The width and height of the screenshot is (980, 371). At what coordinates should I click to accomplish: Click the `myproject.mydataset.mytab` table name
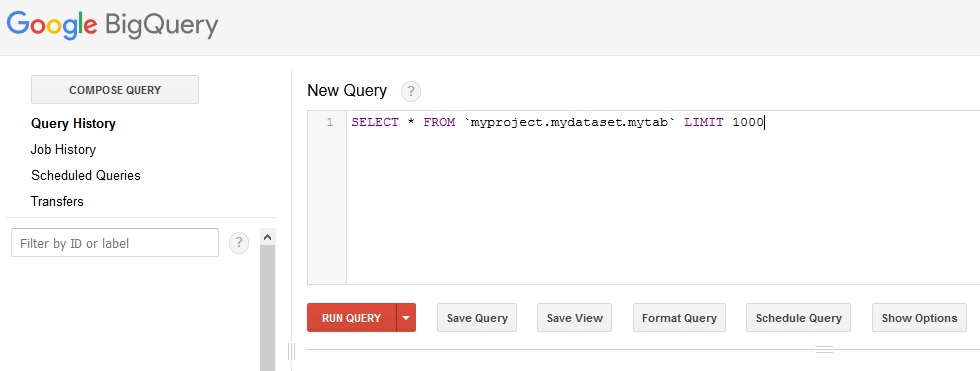[x=569, y=122]
